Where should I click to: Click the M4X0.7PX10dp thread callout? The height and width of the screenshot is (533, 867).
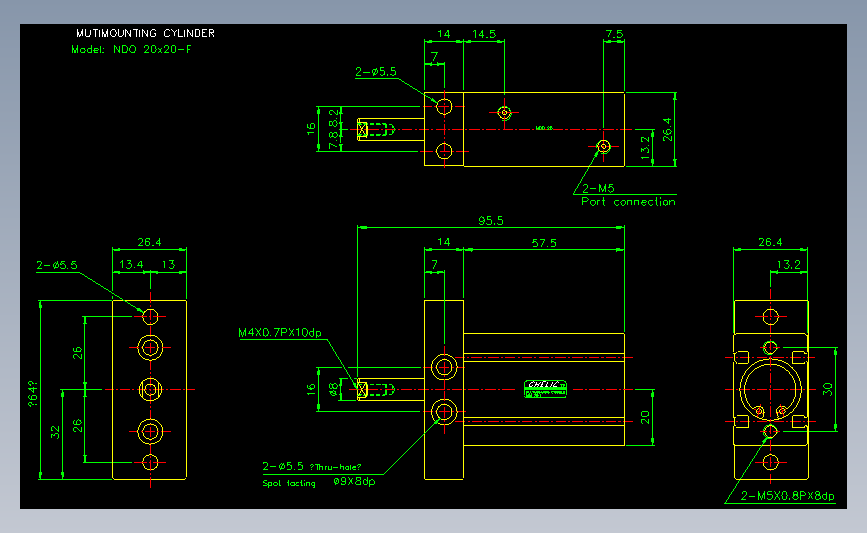pos(280,333)
